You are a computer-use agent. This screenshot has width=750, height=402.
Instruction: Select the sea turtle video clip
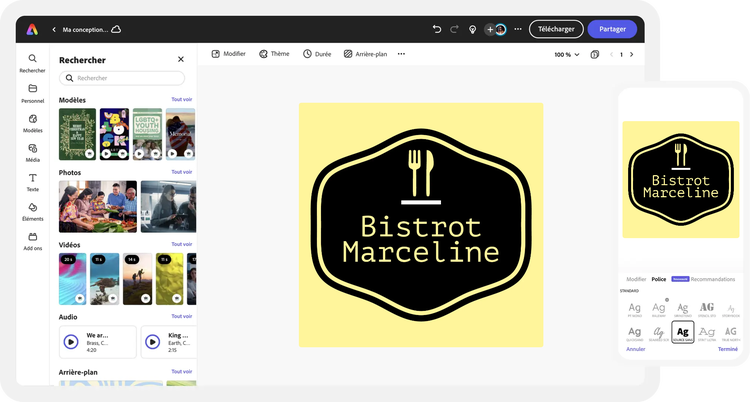pos(105,279)
